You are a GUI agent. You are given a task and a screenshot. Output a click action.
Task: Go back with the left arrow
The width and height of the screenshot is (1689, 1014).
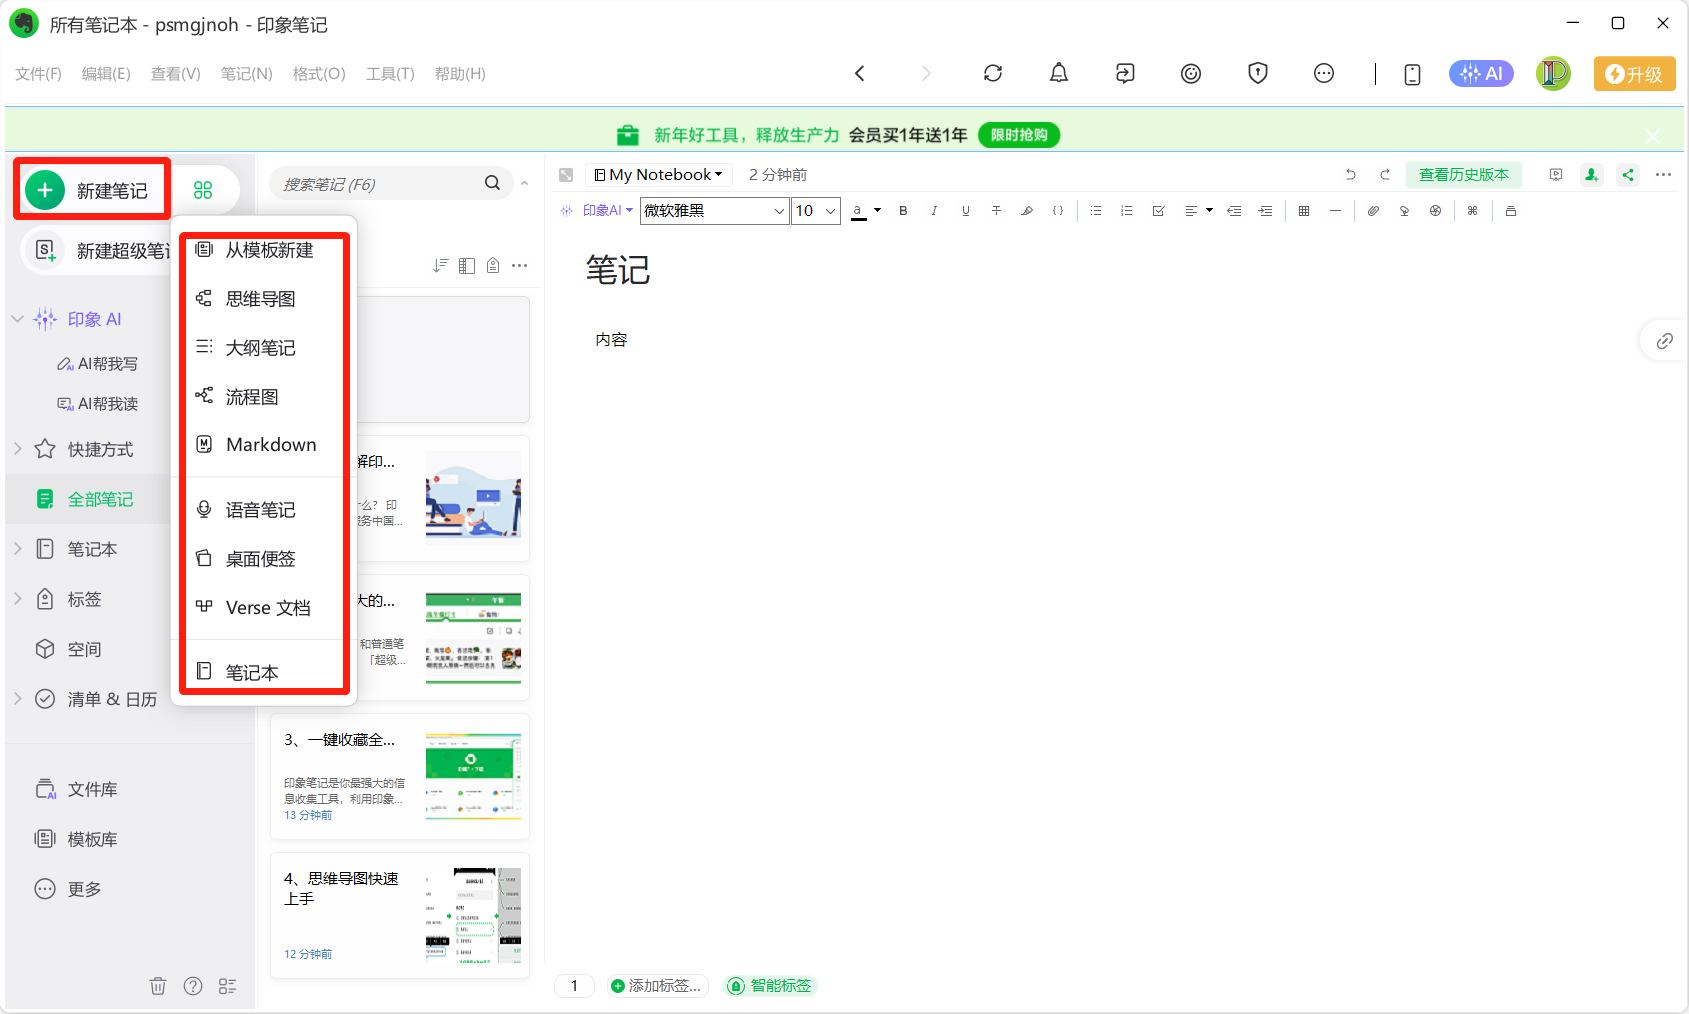pos(860,73)
